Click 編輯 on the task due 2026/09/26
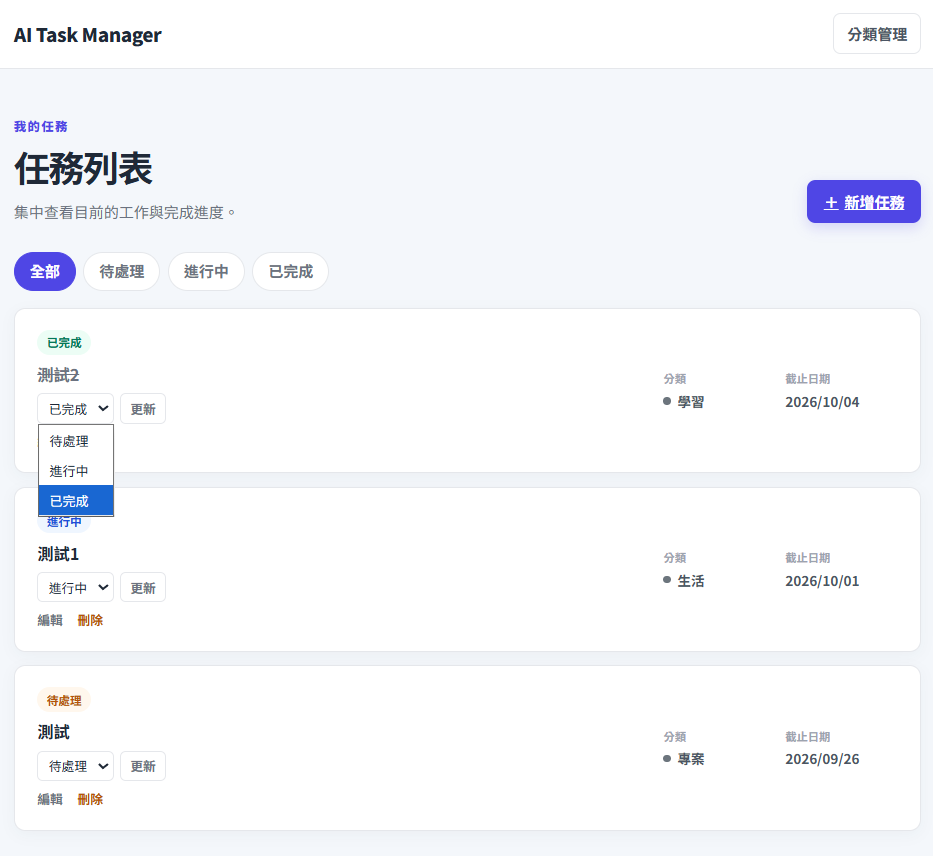The image size is (933, 856). [50, 799]
